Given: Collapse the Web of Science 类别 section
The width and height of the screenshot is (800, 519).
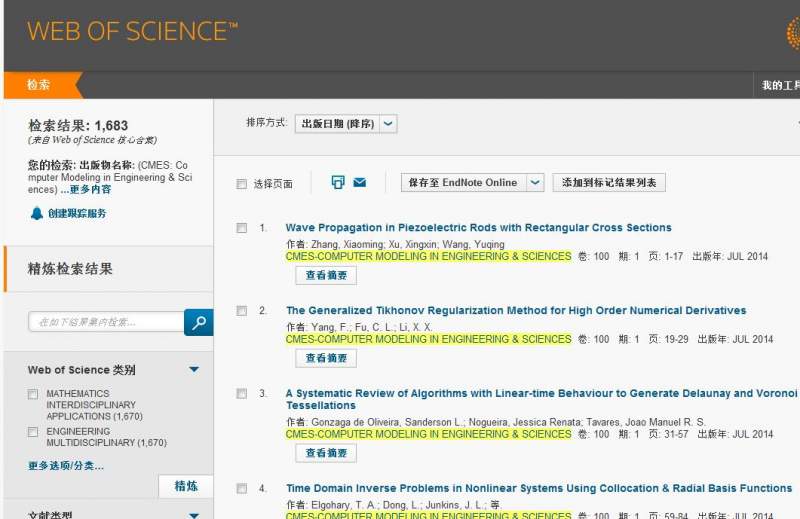Looking at the screenshot, I should click(194, 369).
